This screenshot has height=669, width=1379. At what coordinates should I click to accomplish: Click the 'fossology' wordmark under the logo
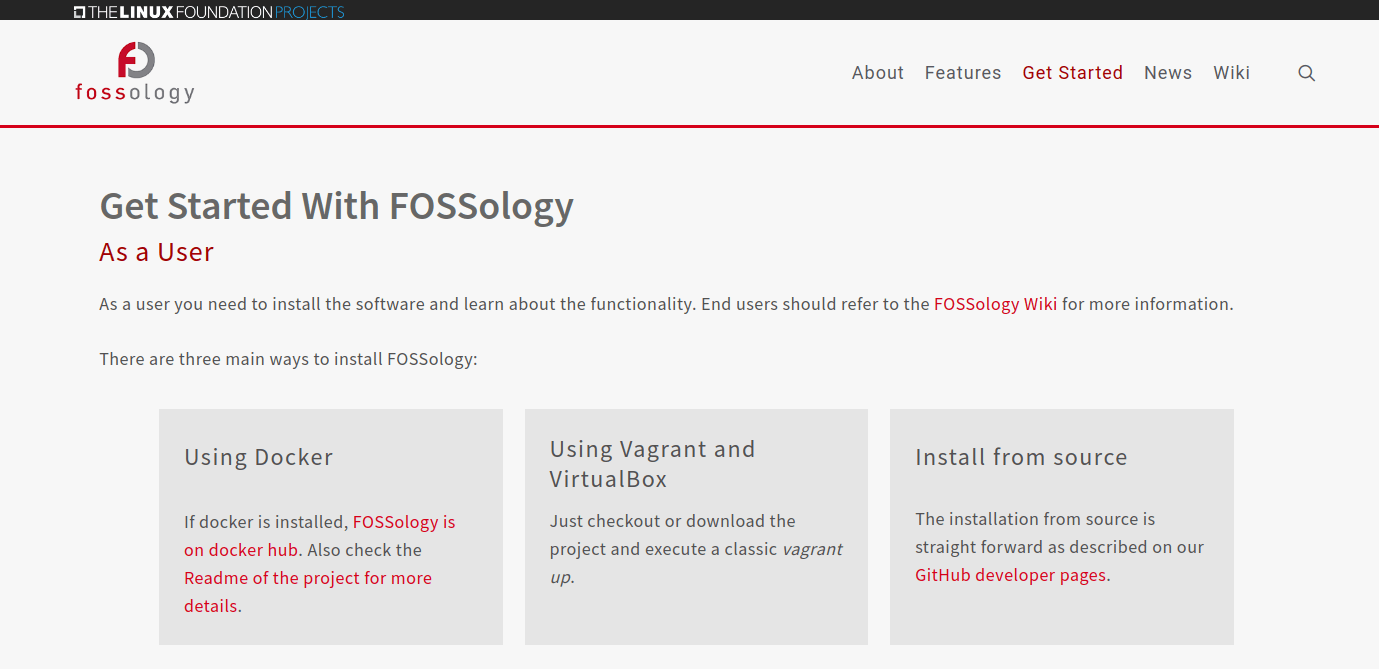pos(135,93)
